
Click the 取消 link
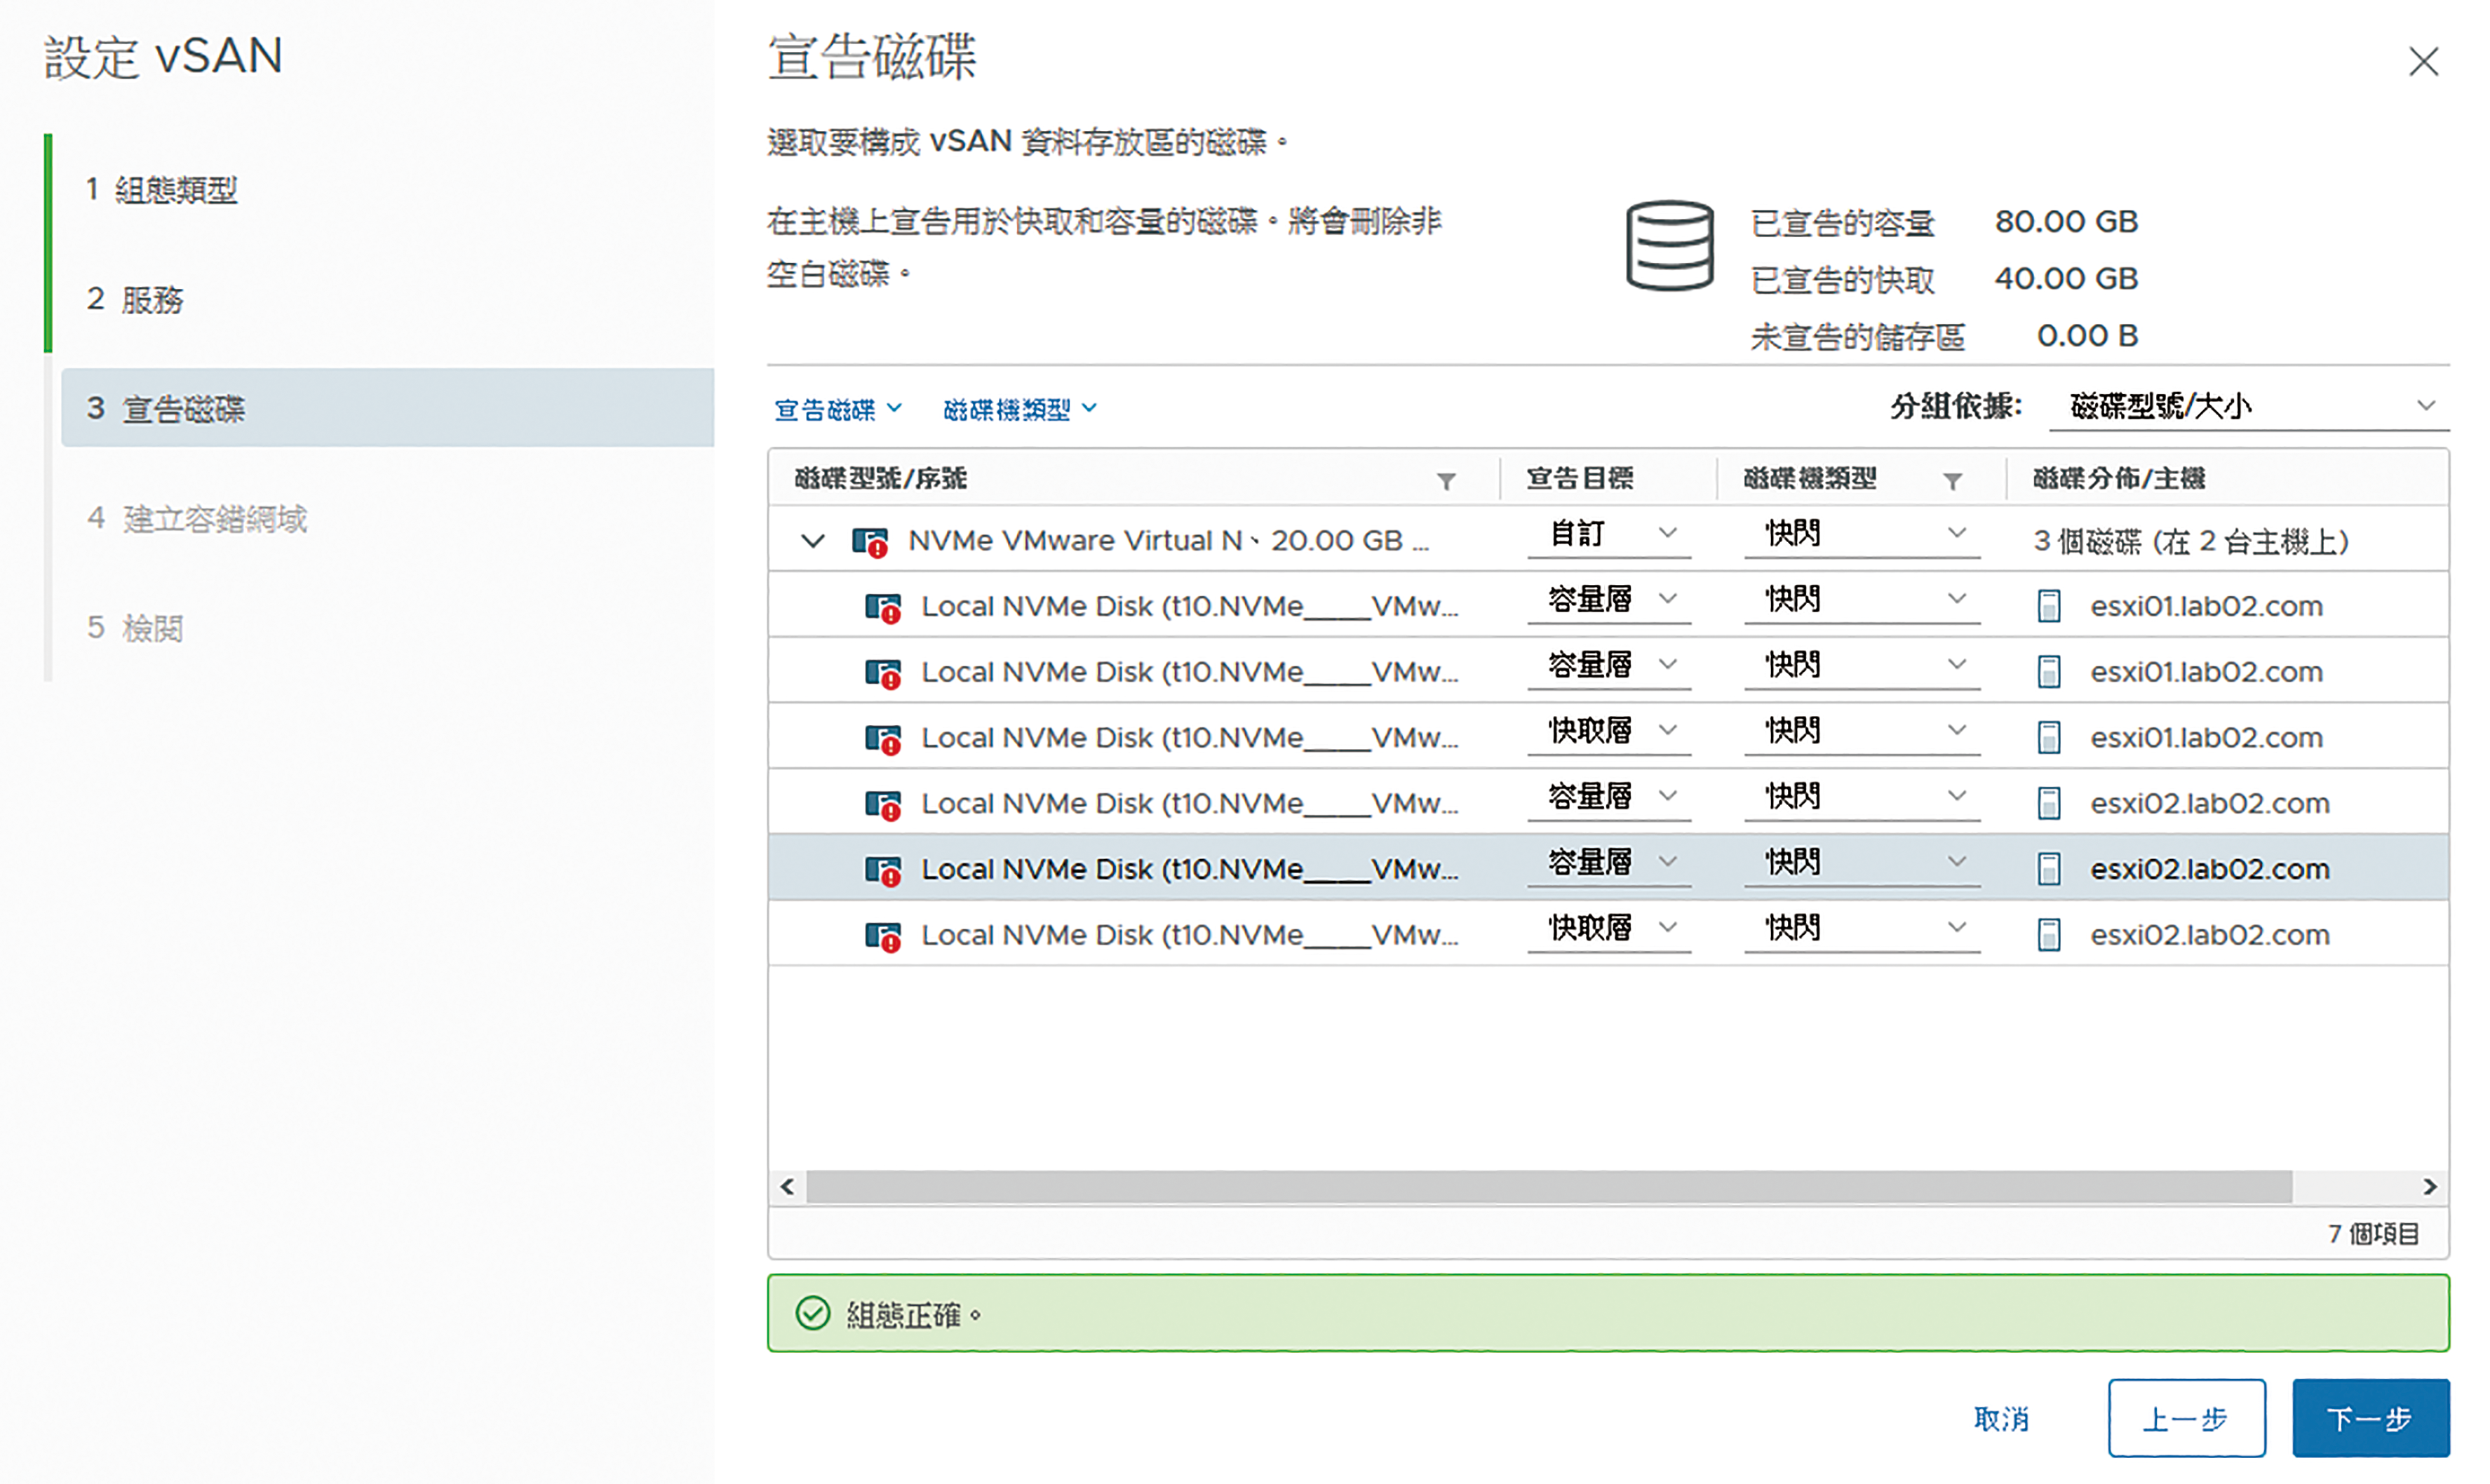click(x=2001, y=1419)
